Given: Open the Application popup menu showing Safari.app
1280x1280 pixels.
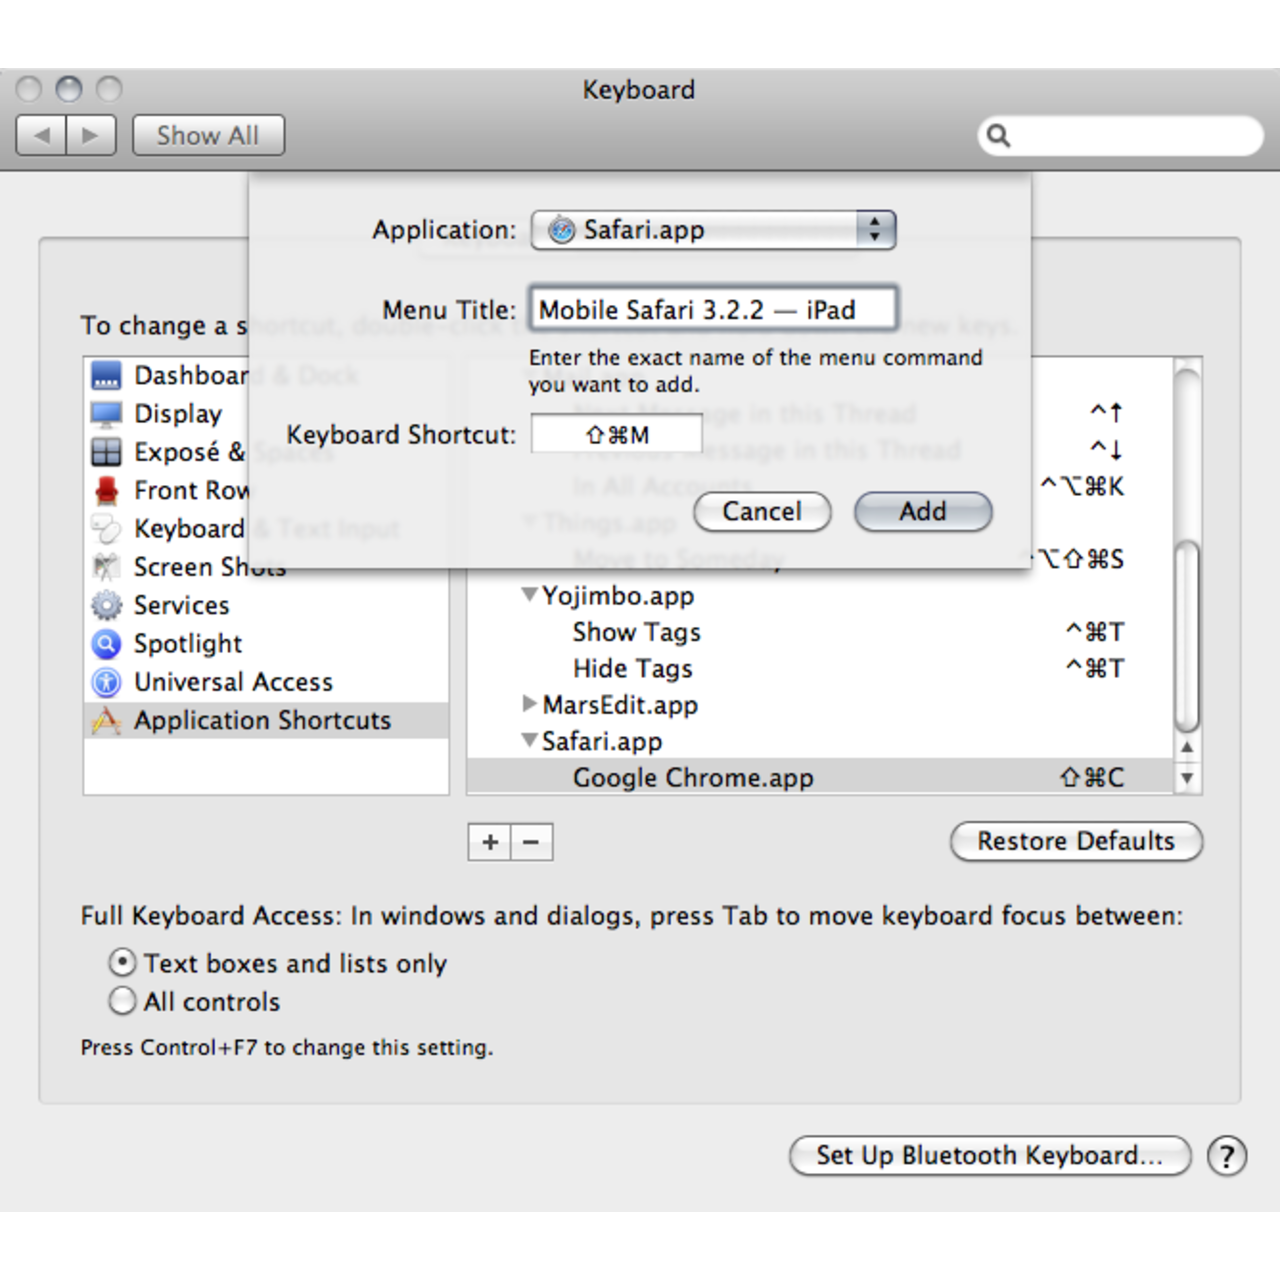Looking at the screenshot, I should point(713,230).
